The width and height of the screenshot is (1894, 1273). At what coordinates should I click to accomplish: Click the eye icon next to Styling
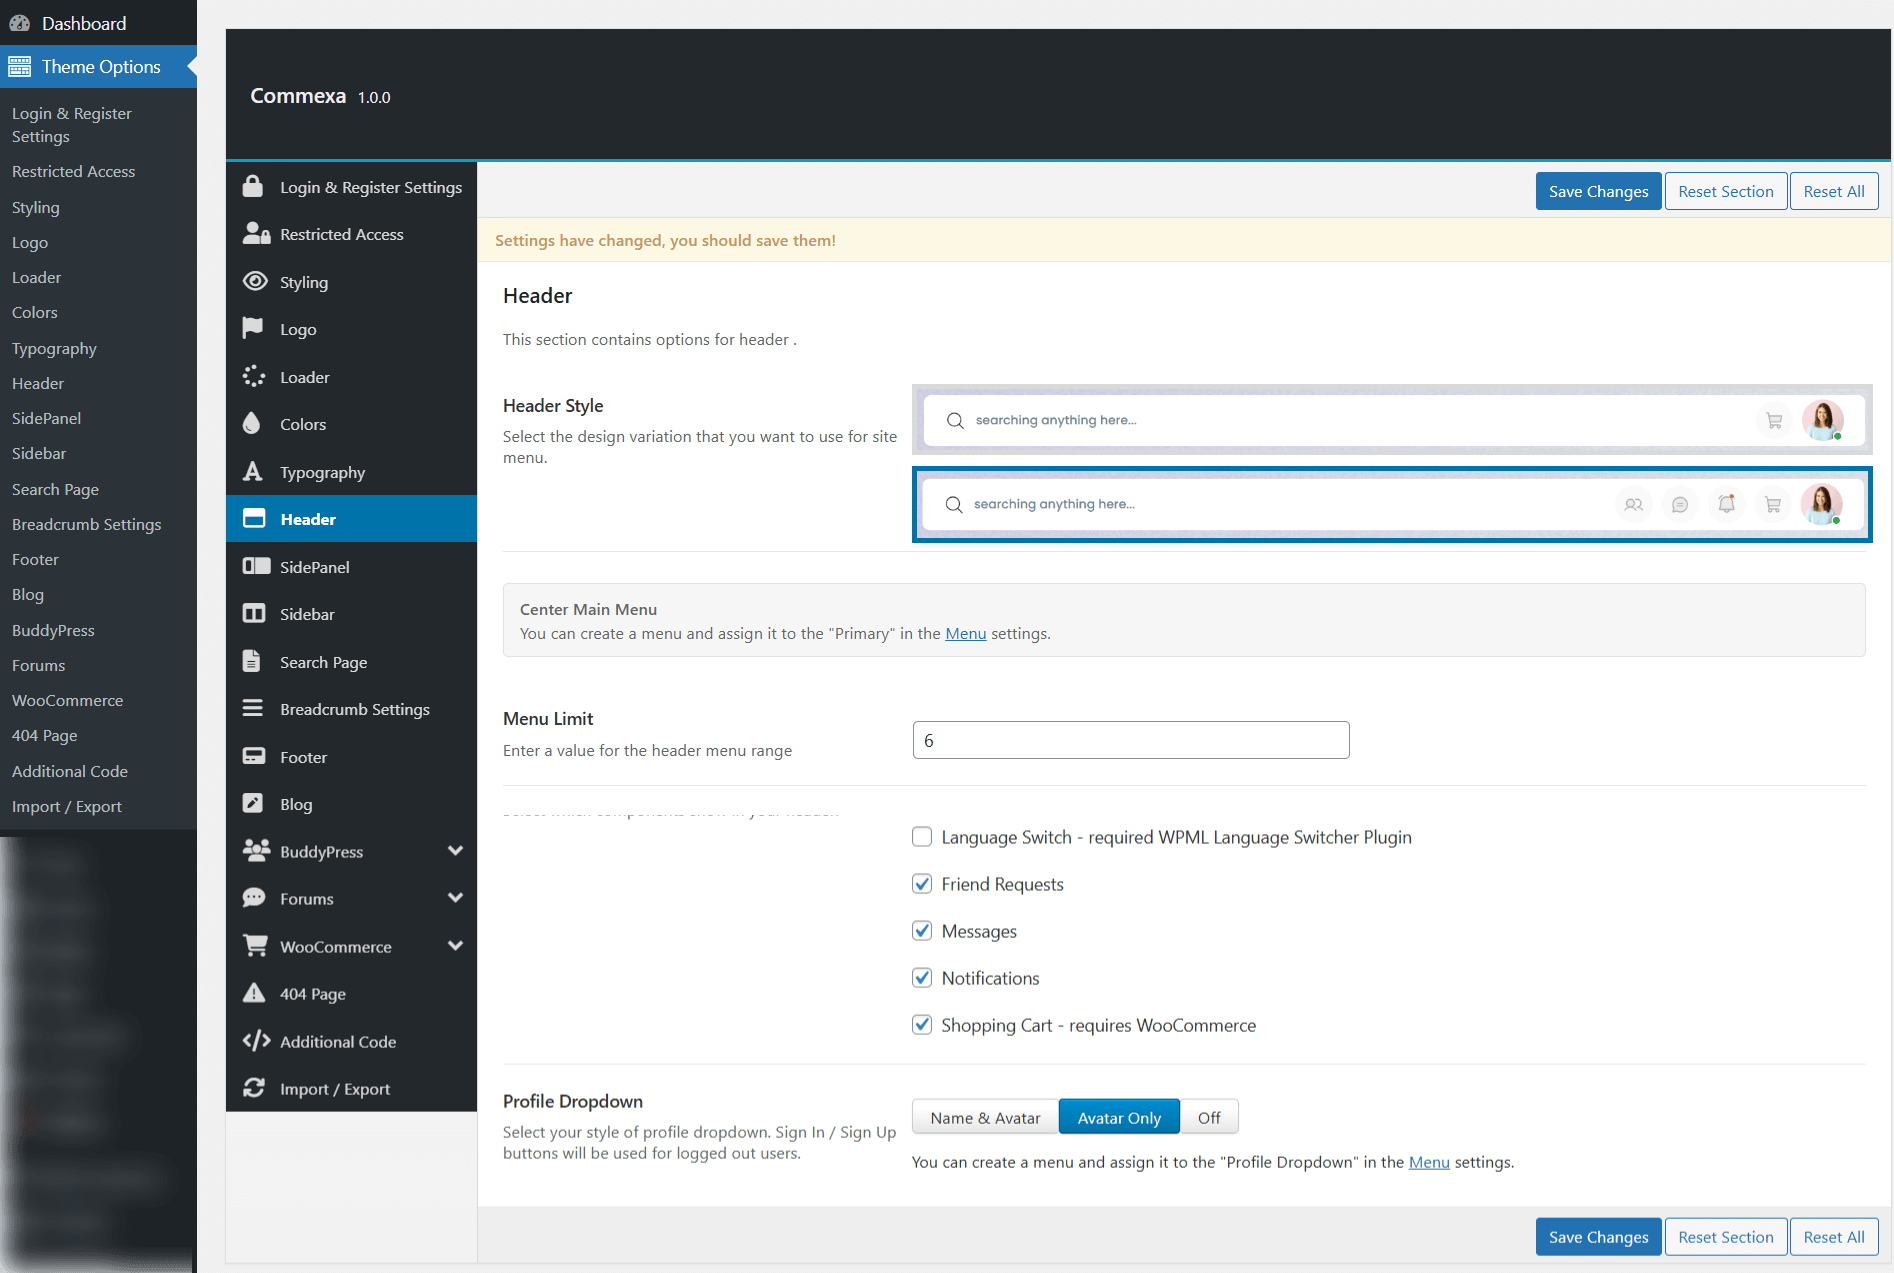(x=255, y=282)
